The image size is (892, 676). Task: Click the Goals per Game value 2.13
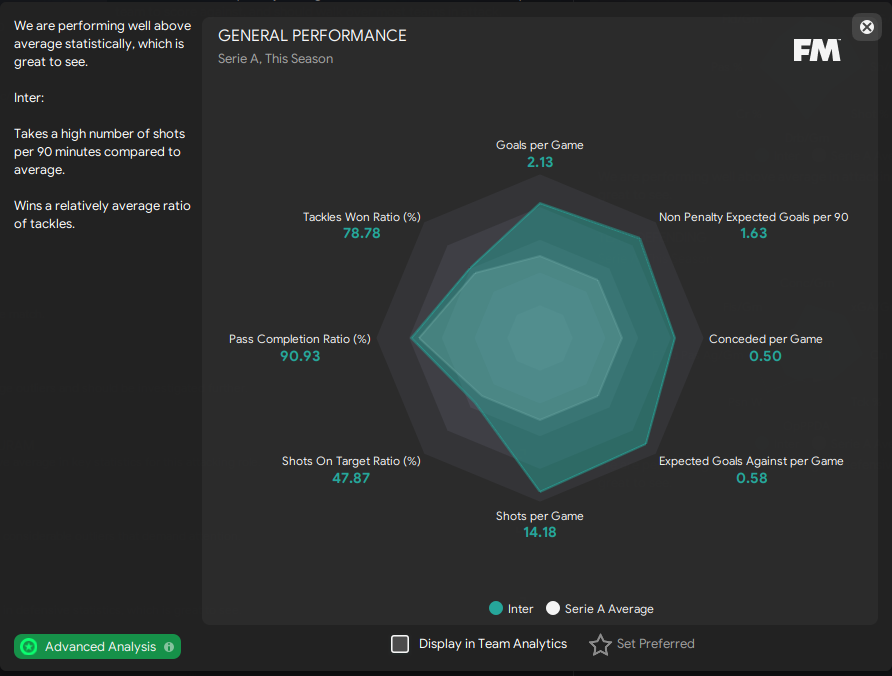tap(540, 162)
